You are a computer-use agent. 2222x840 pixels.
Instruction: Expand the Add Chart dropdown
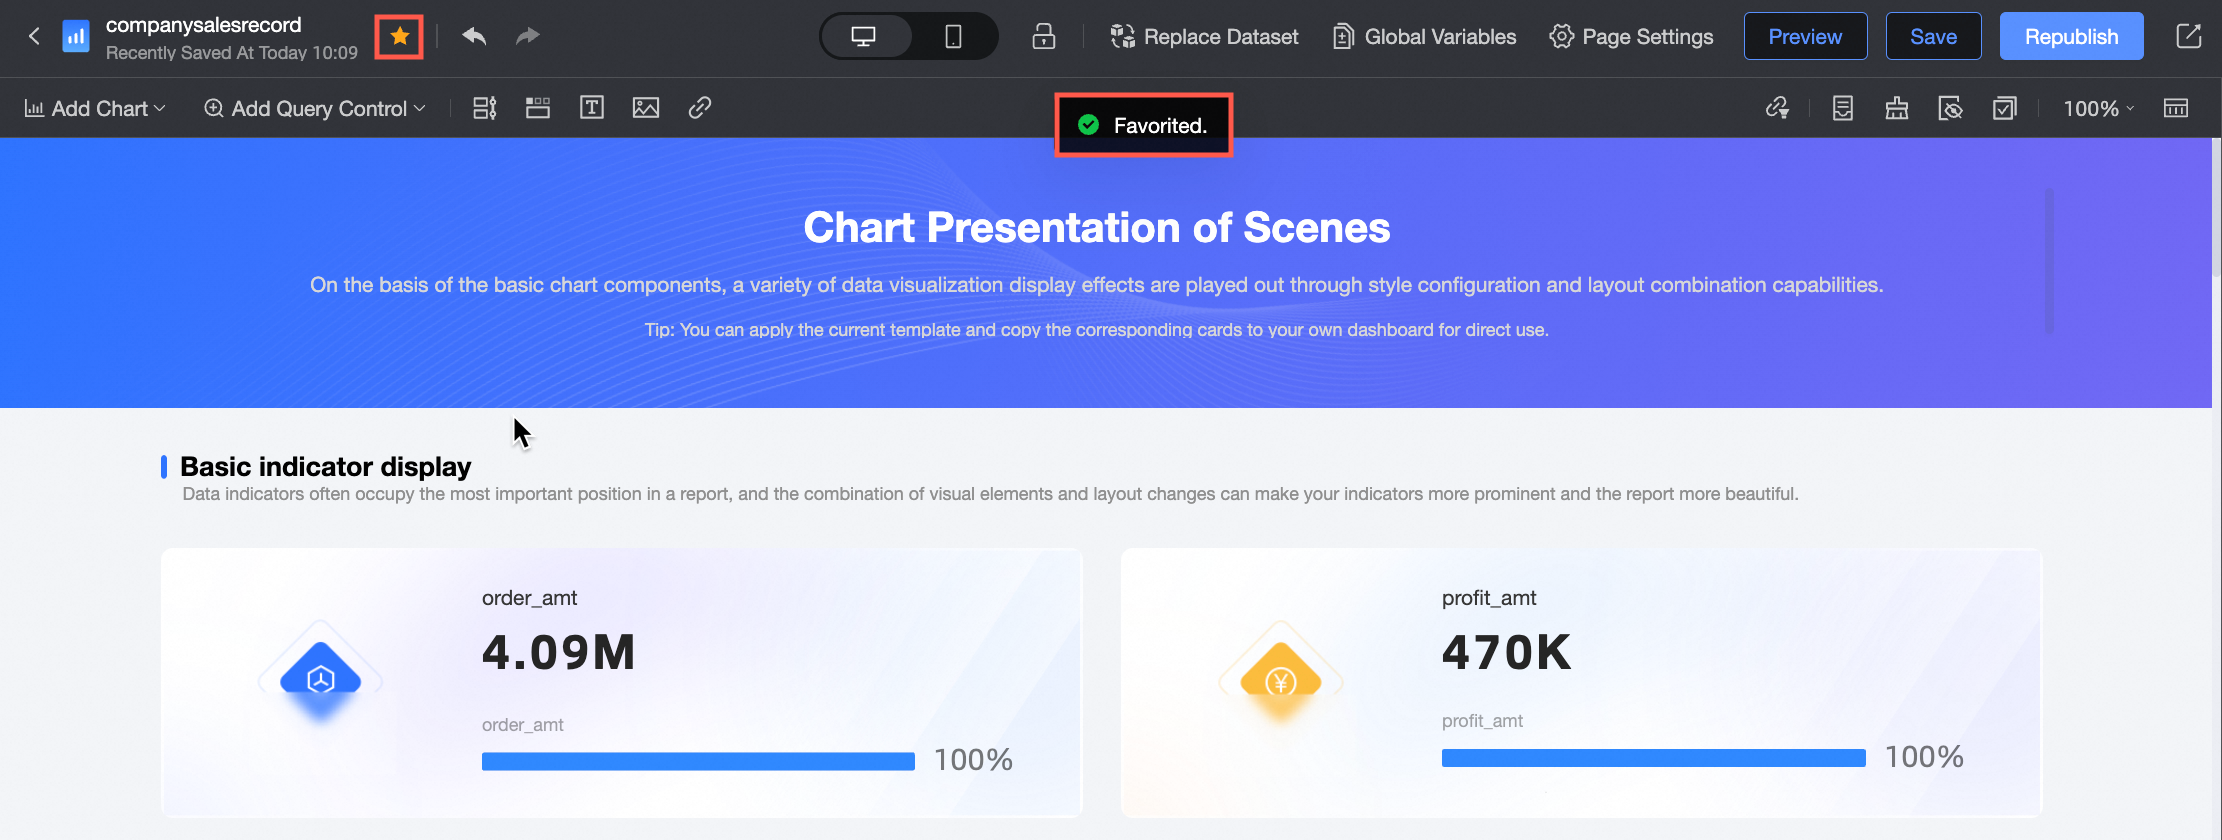[x=95, y=108]
